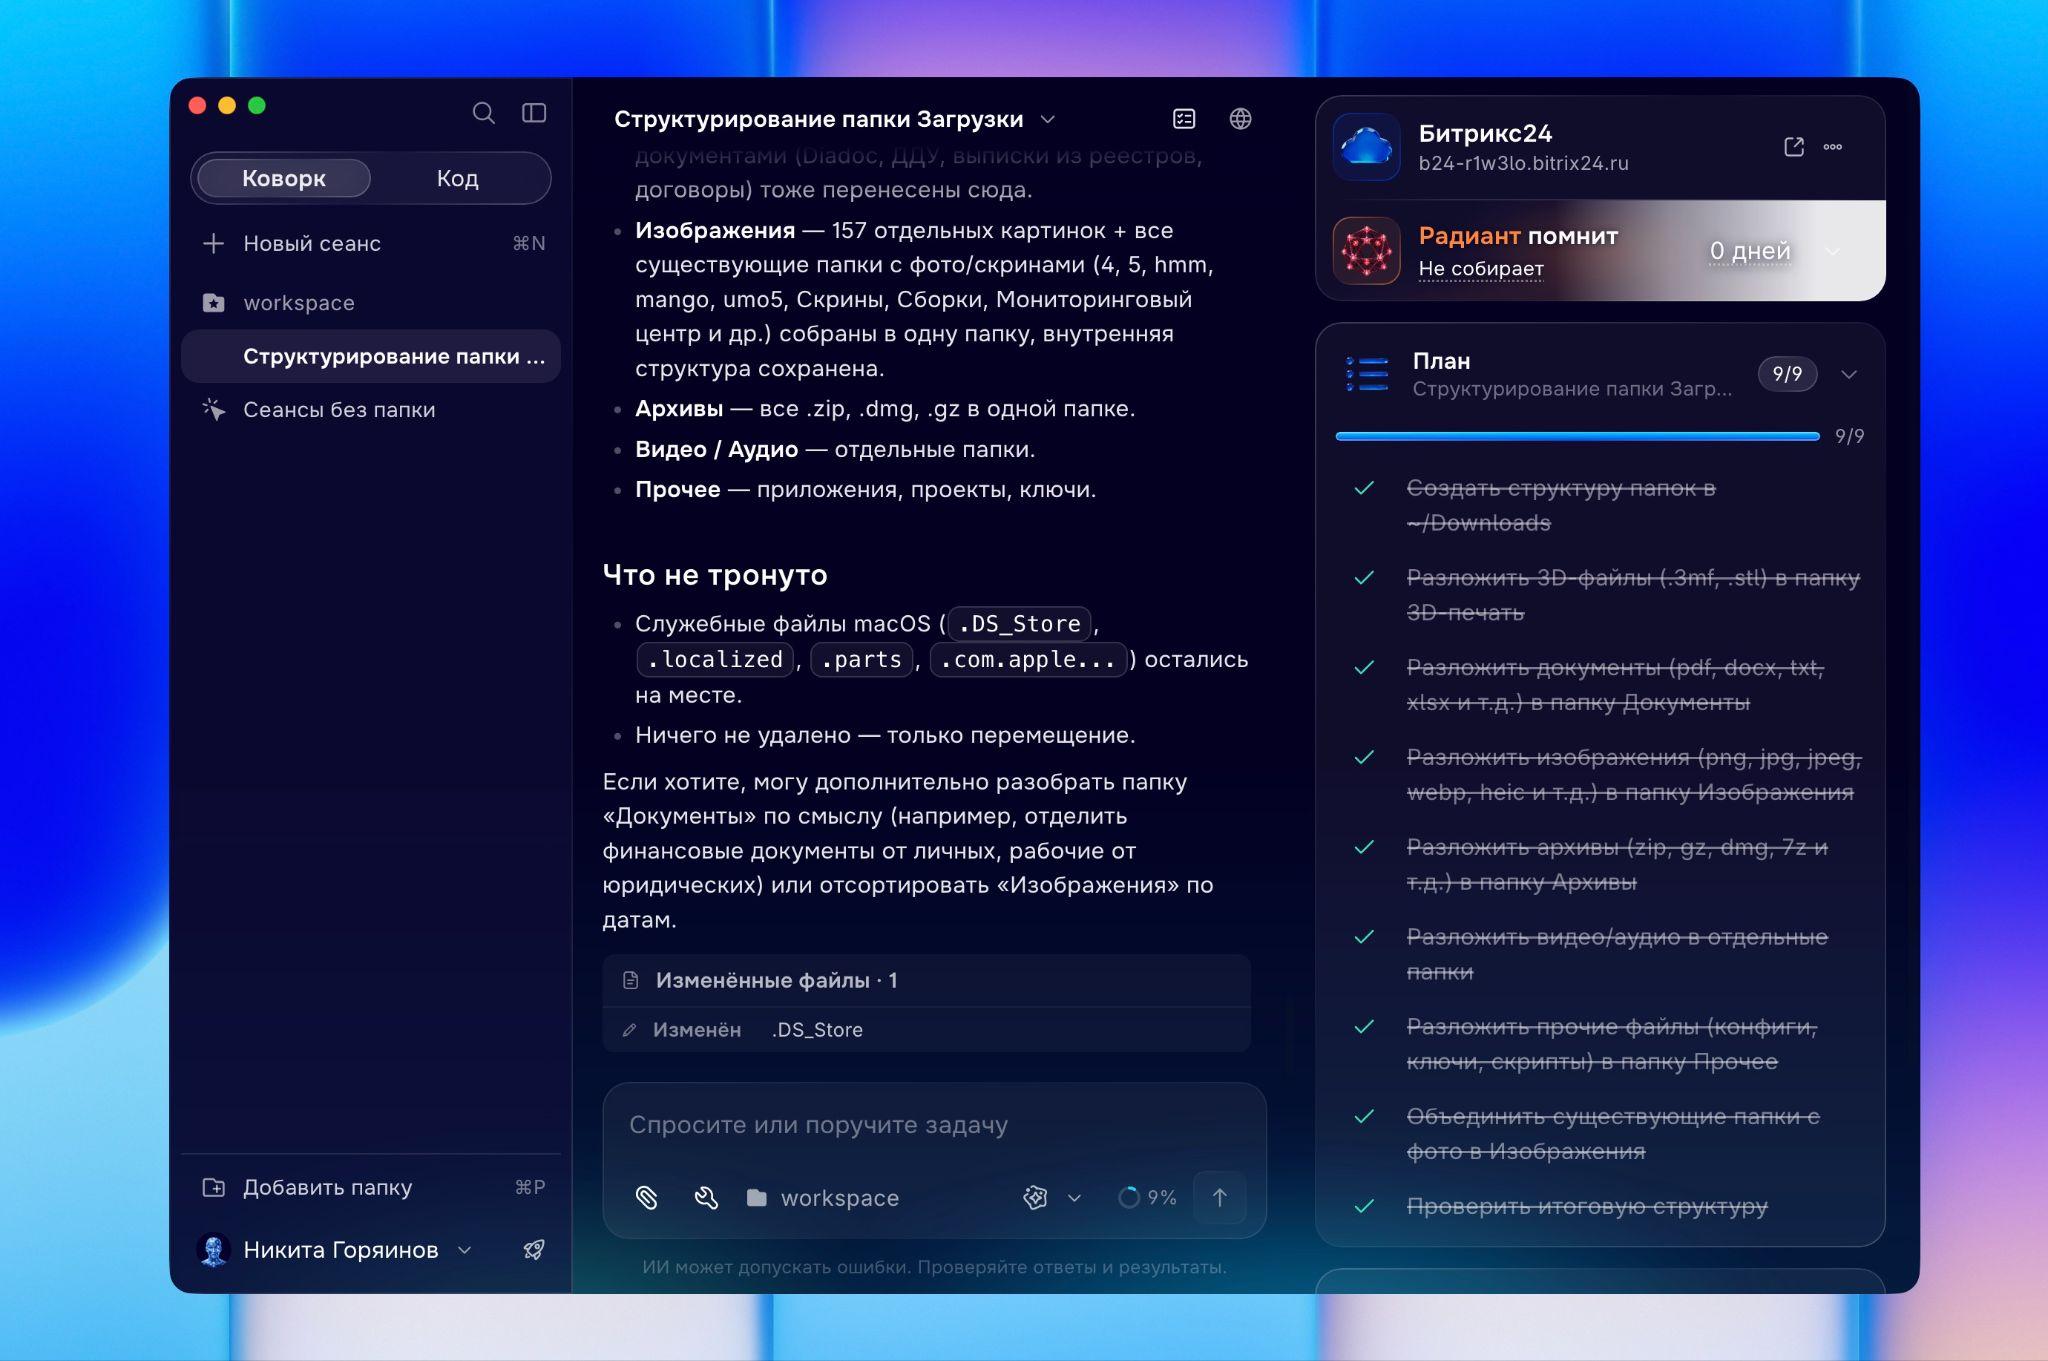The image size is (2048, 1361).
Task: Click the add-folder icon near Добавить папку
Action: 213,1187
